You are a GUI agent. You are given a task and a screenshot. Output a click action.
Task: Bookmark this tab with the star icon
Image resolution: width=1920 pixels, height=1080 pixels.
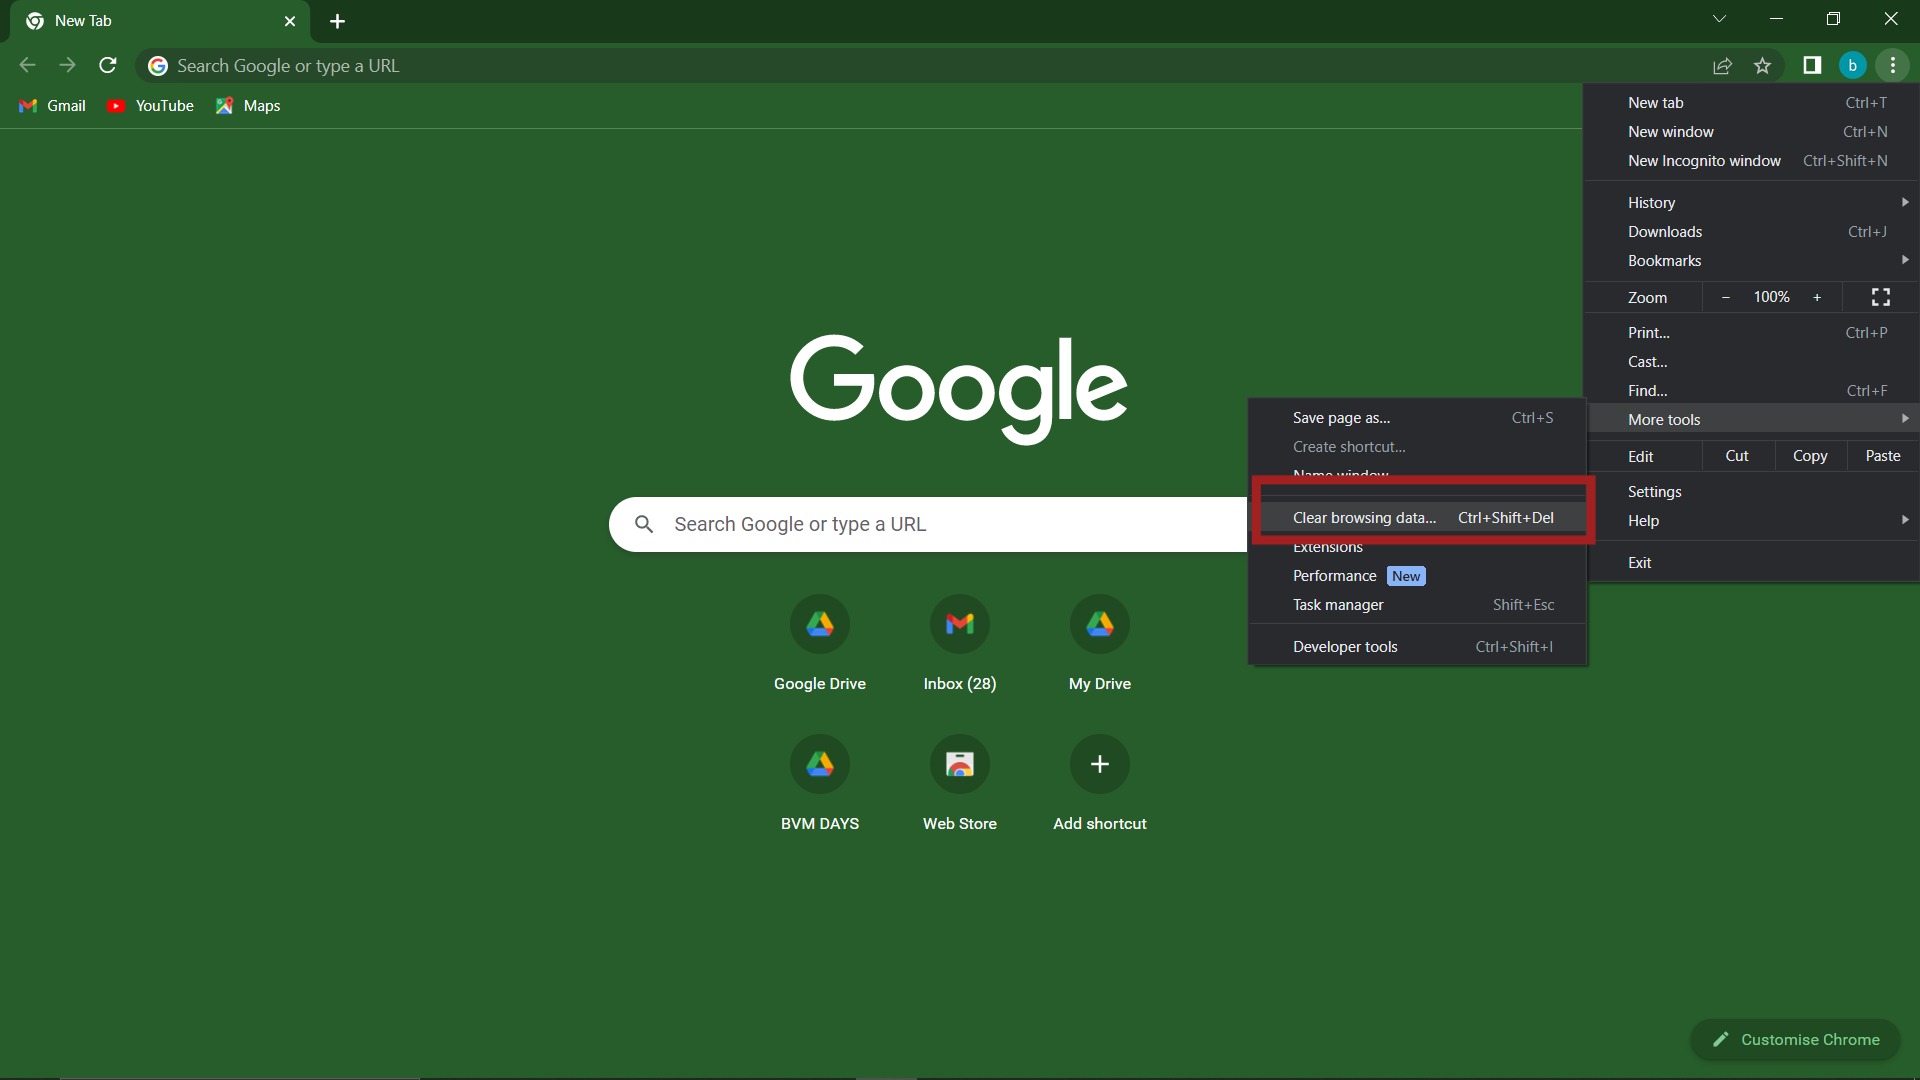coord(1762,66)
